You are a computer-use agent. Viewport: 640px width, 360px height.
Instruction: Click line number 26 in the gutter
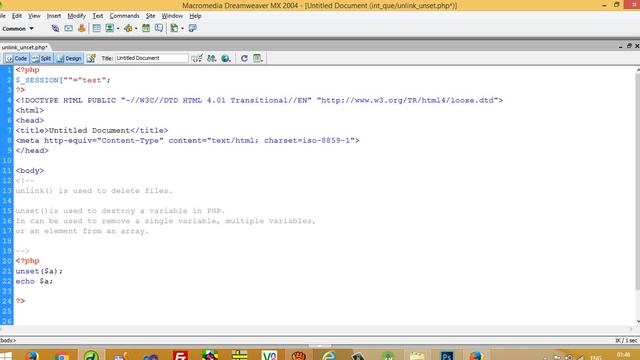pos(7,321)
